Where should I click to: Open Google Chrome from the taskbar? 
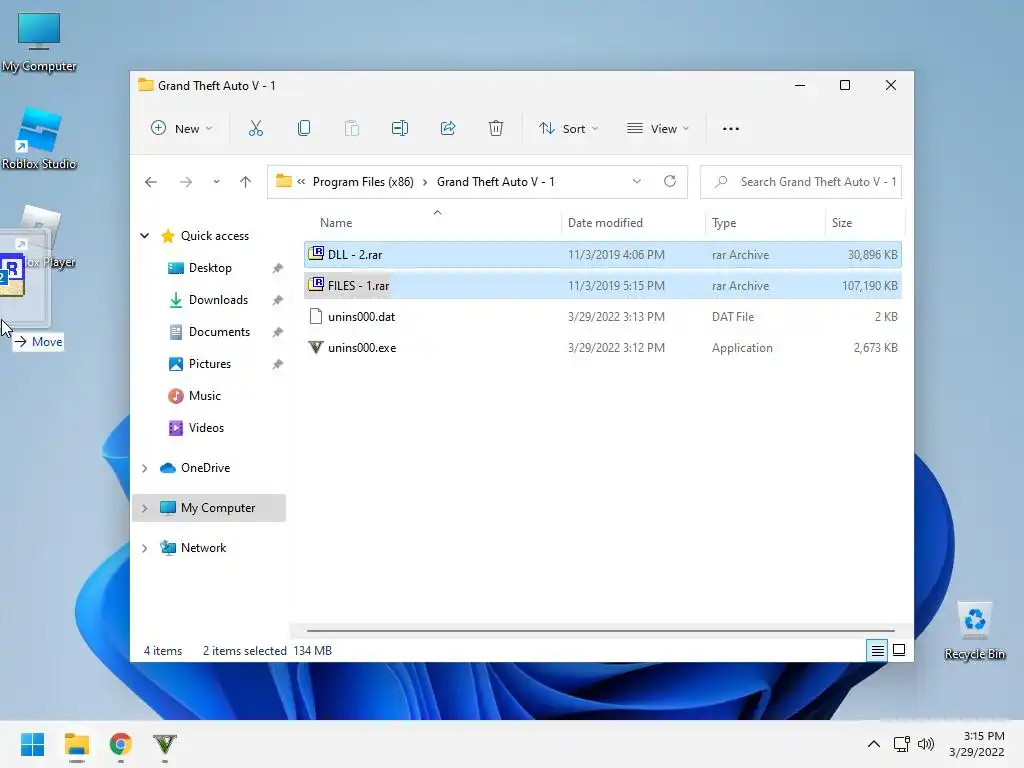(x=121, y=744)
